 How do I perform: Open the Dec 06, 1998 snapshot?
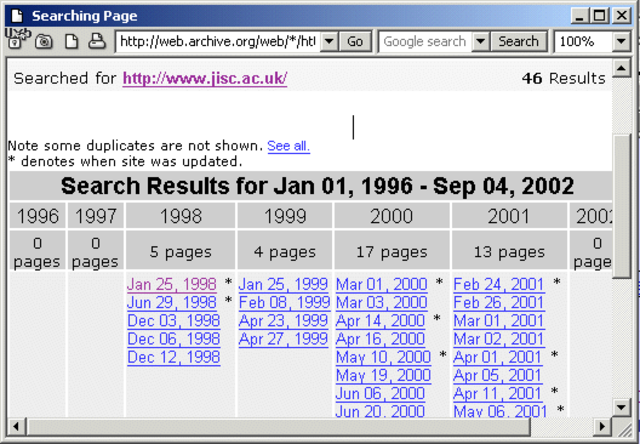tap(174, 339)
